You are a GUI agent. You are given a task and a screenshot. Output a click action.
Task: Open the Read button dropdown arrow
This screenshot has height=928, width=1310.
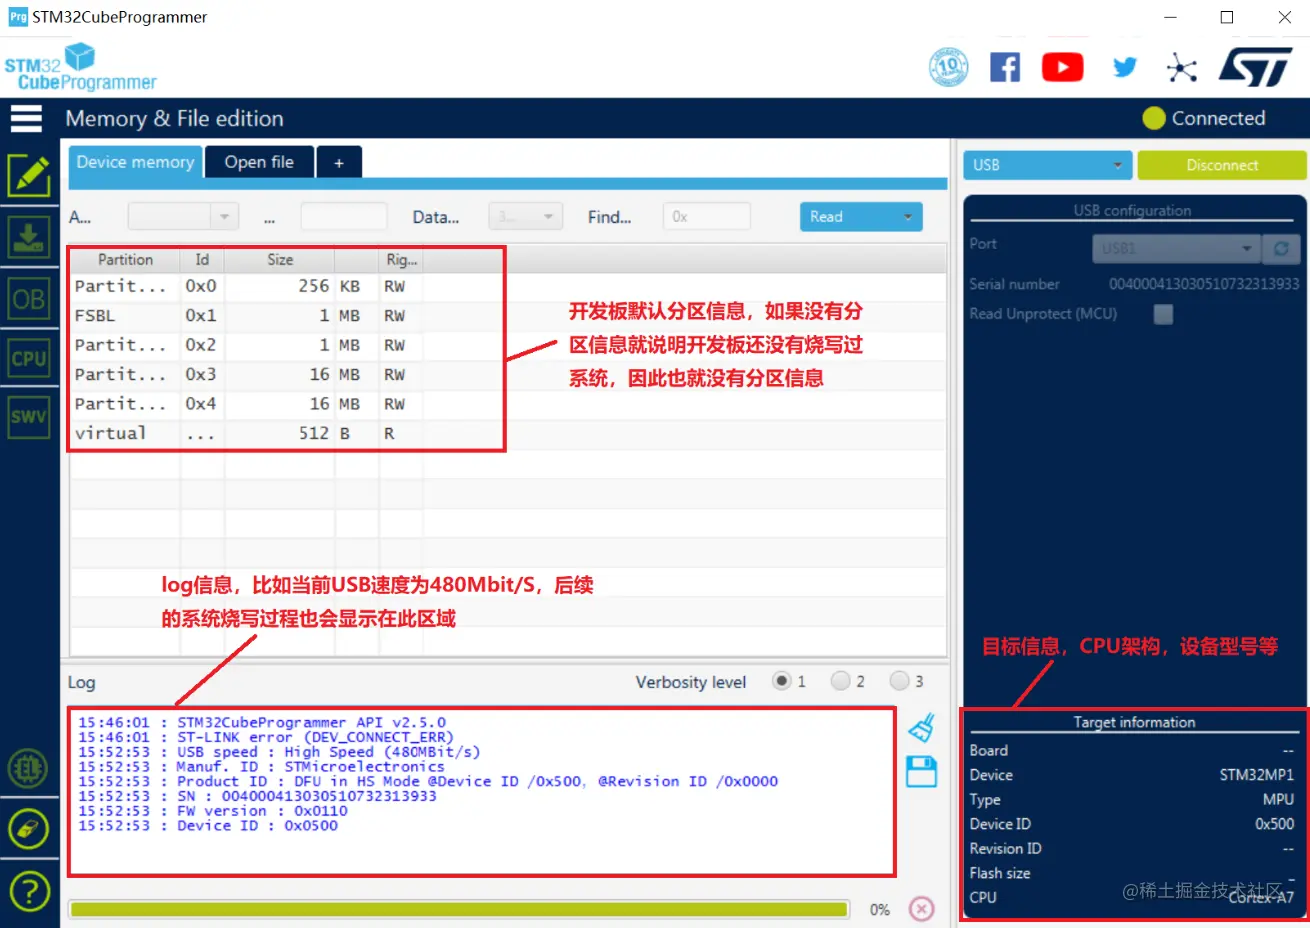coord(908,217)
